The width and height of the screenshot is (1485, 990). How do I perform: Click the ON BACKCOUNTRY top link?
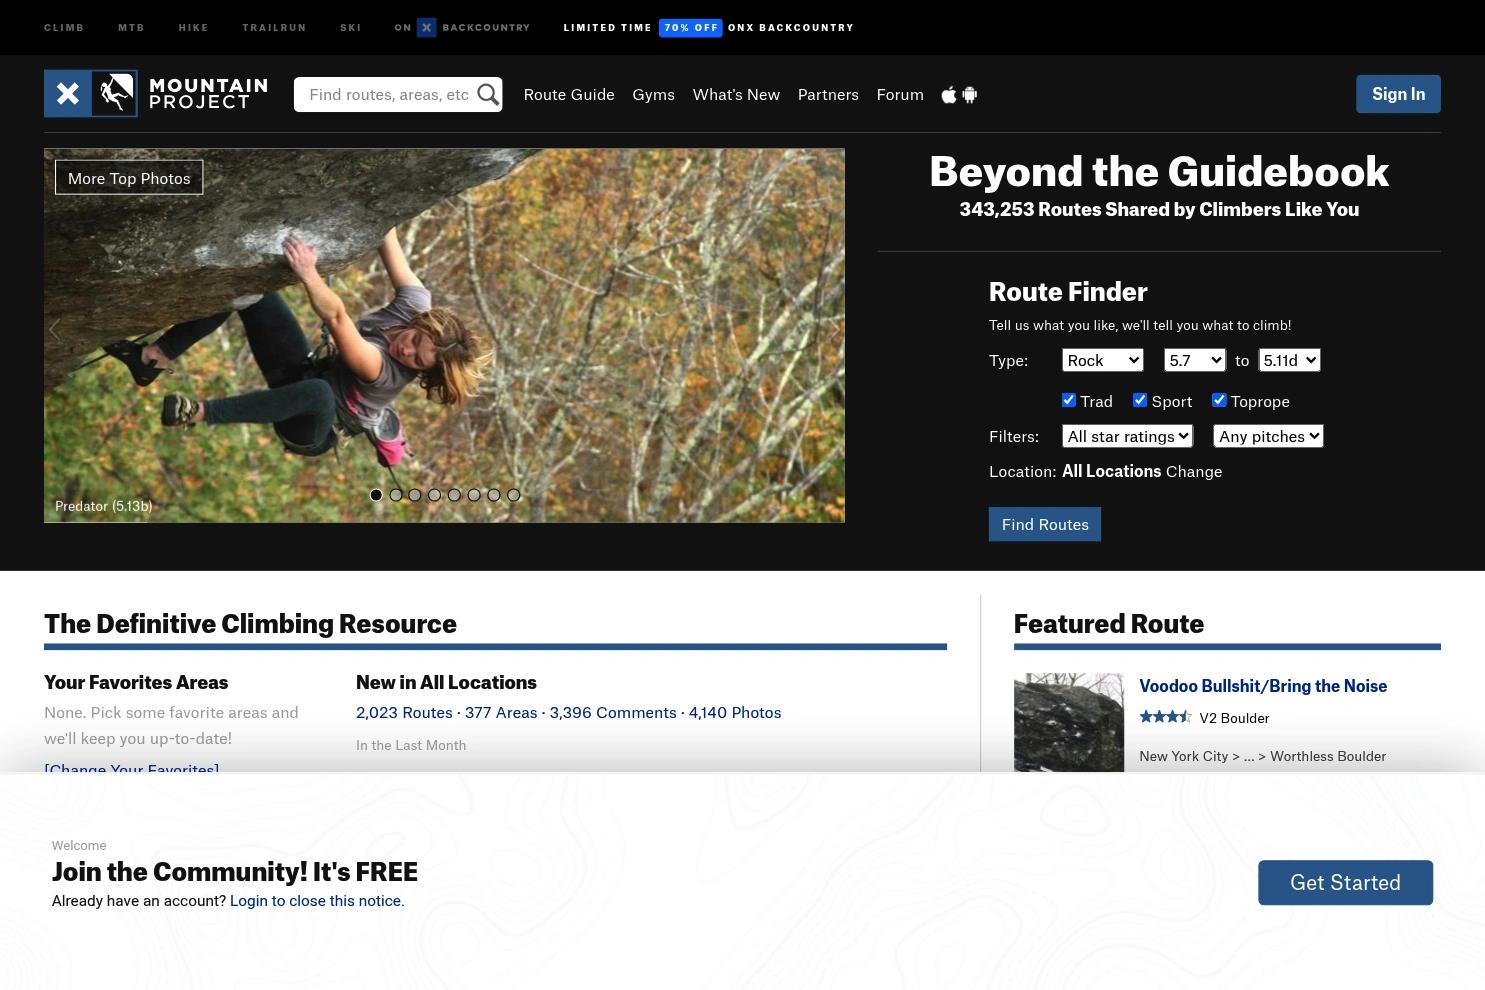(x=462, y=27)
